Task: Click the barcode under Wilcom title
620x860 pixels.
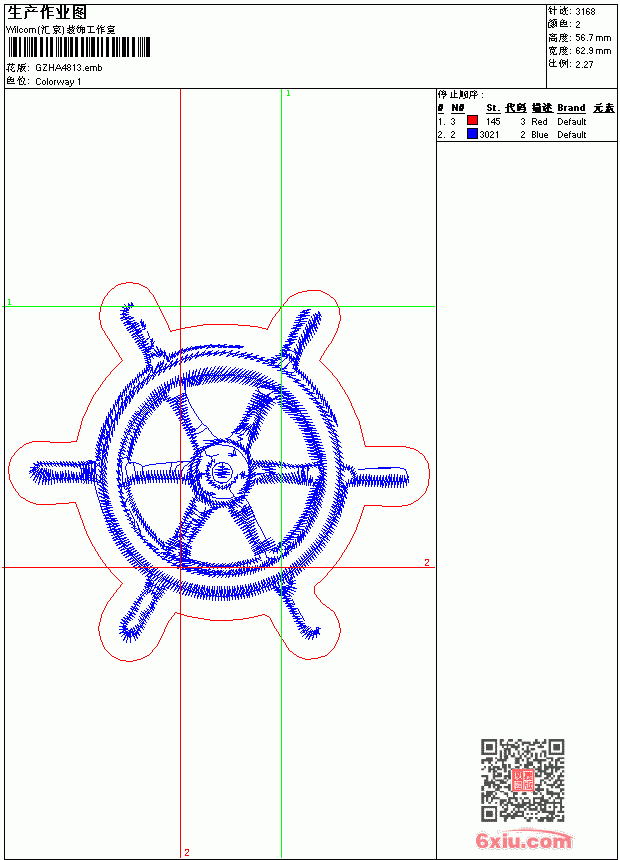Action: 78,47
